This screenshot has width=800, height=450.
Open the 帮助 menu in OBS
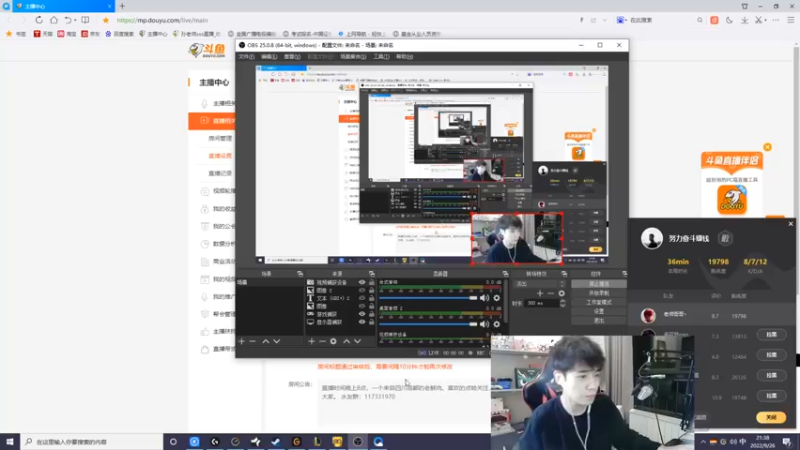click(404, 57)
